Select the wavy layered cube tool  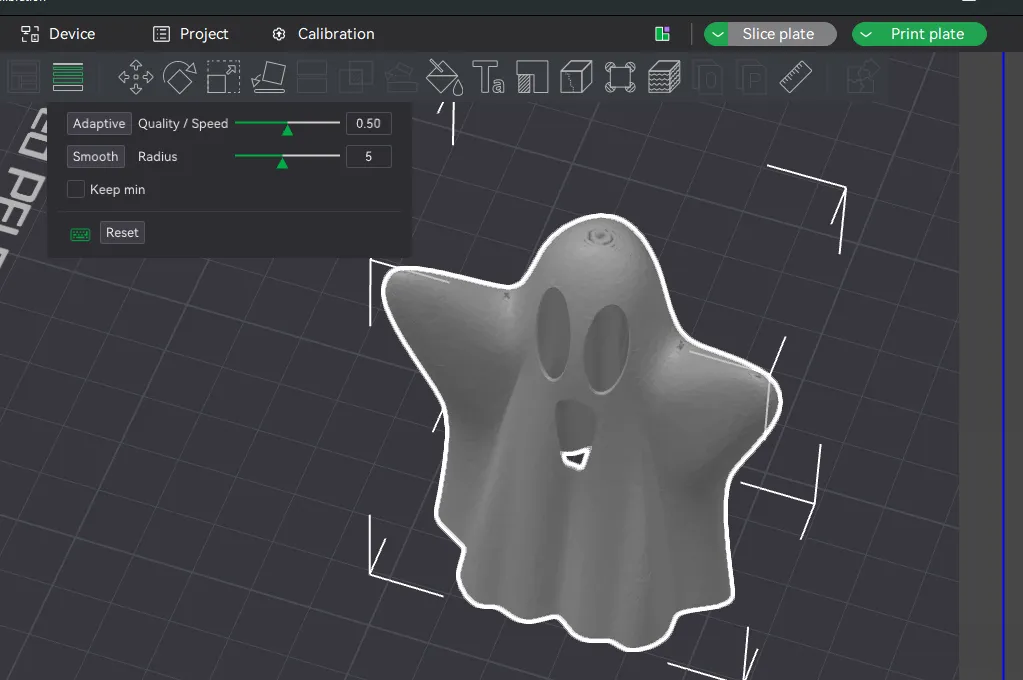click(664, 77)
